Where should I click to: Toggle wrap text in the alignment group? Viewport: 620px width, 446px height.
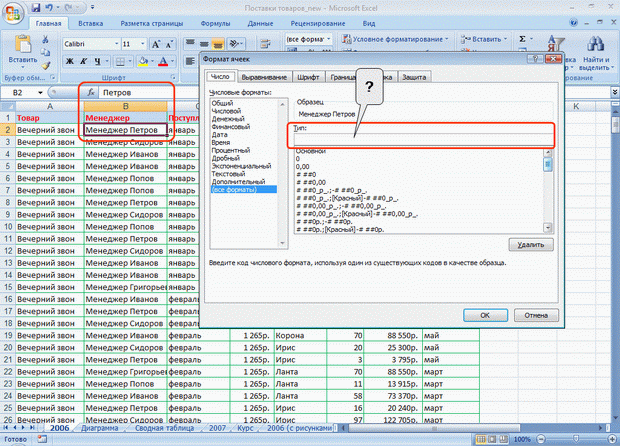tap(265, 43)
